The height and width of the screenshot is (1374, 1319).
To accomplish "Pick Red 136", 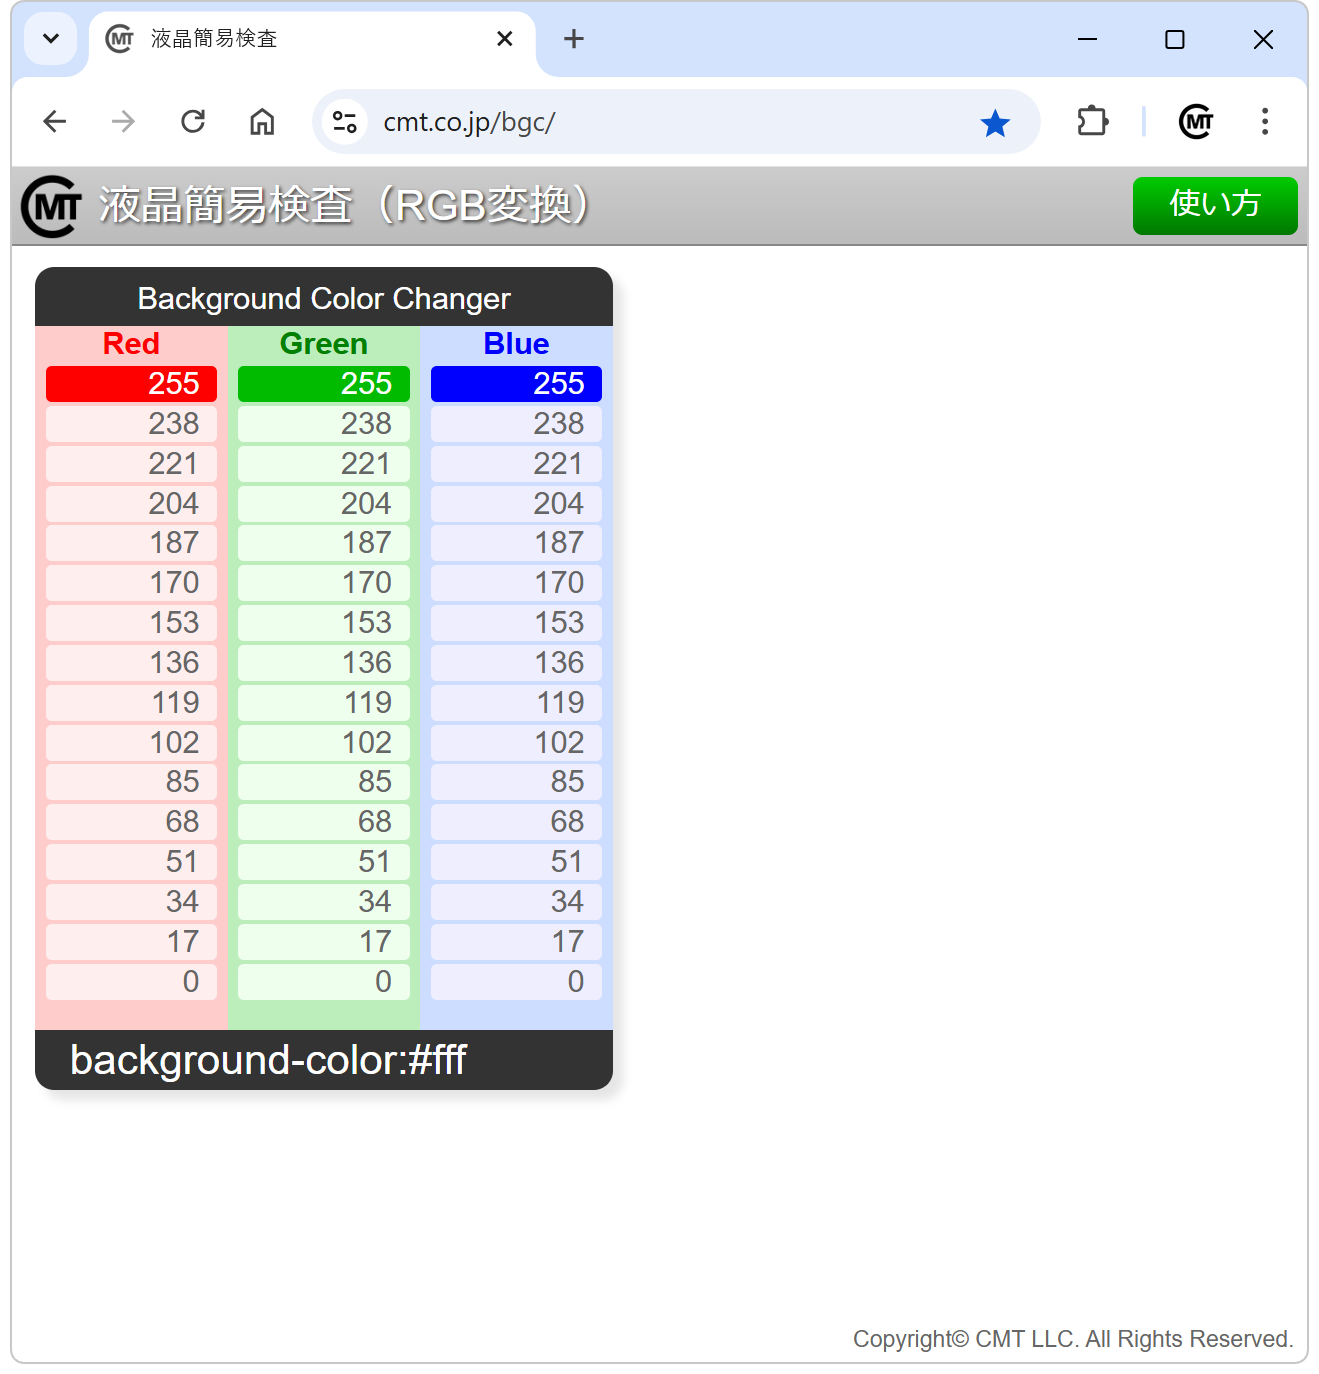I will coord(131,663).
